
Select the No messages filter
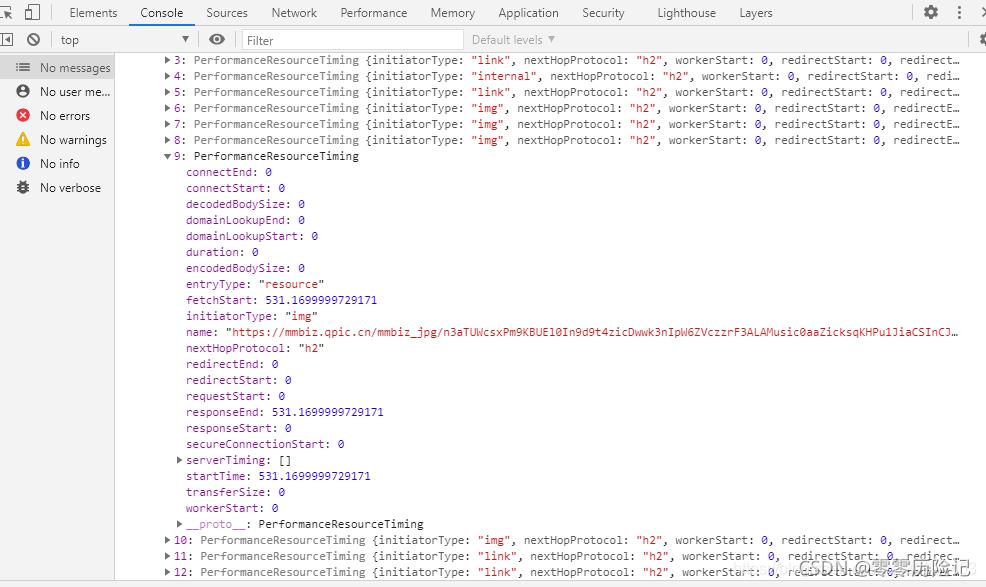tap(57, 67)
